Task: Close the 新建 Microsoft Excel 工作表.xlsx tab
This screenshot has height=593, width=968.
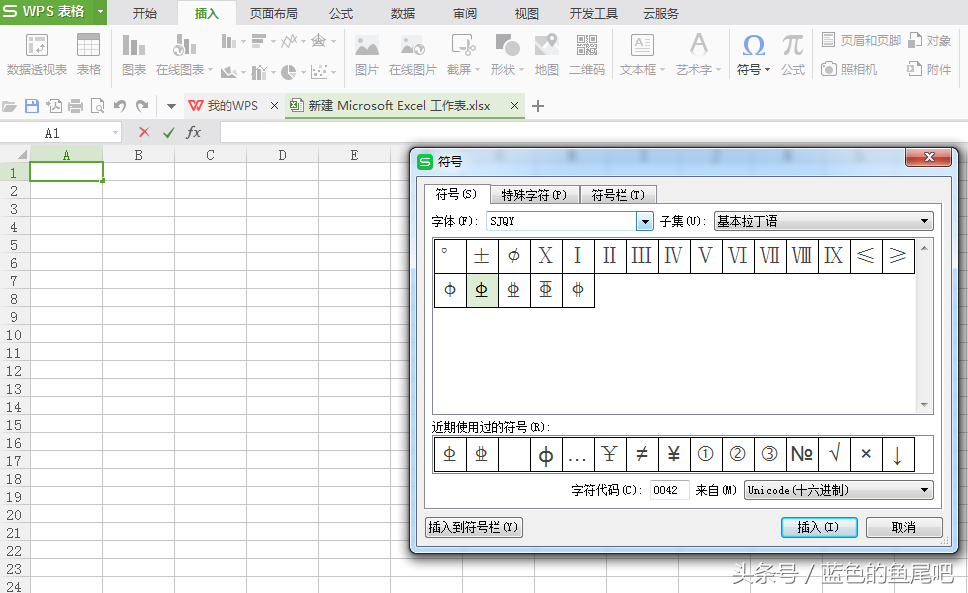Action: point(514,106)
